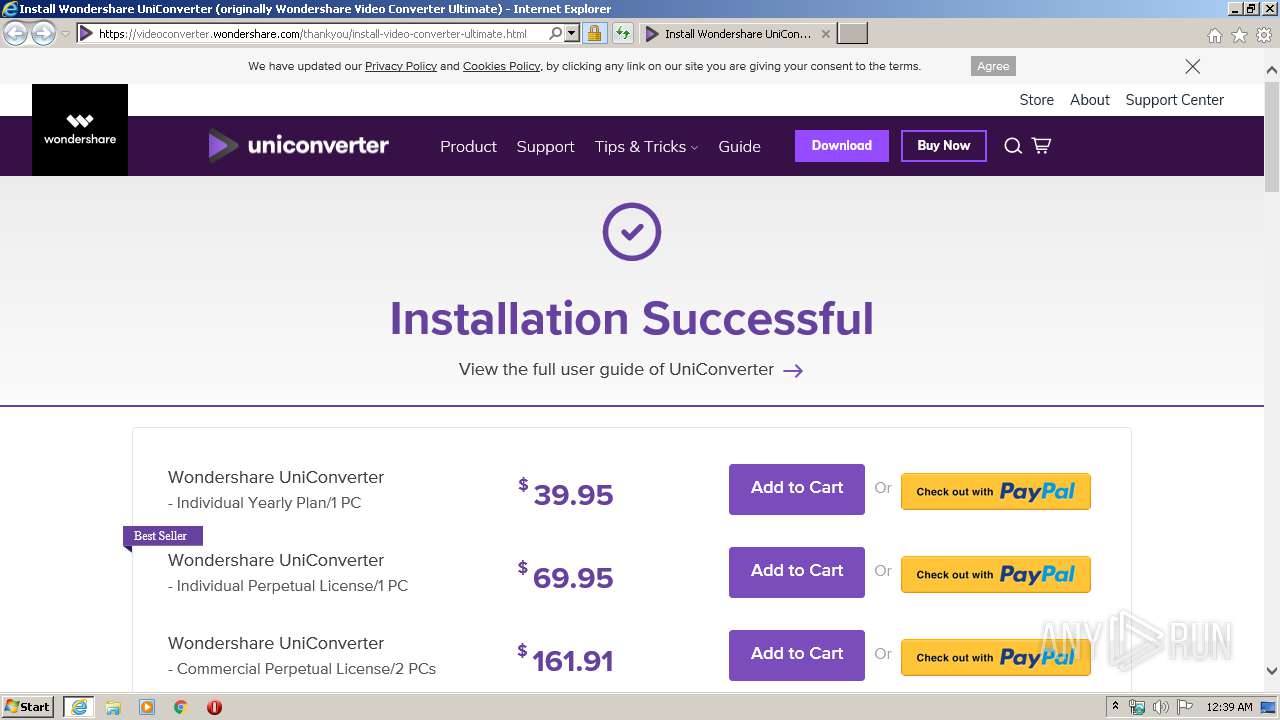Open the Support menu item
The image size is (1280, 720).
tap(545, 146)
